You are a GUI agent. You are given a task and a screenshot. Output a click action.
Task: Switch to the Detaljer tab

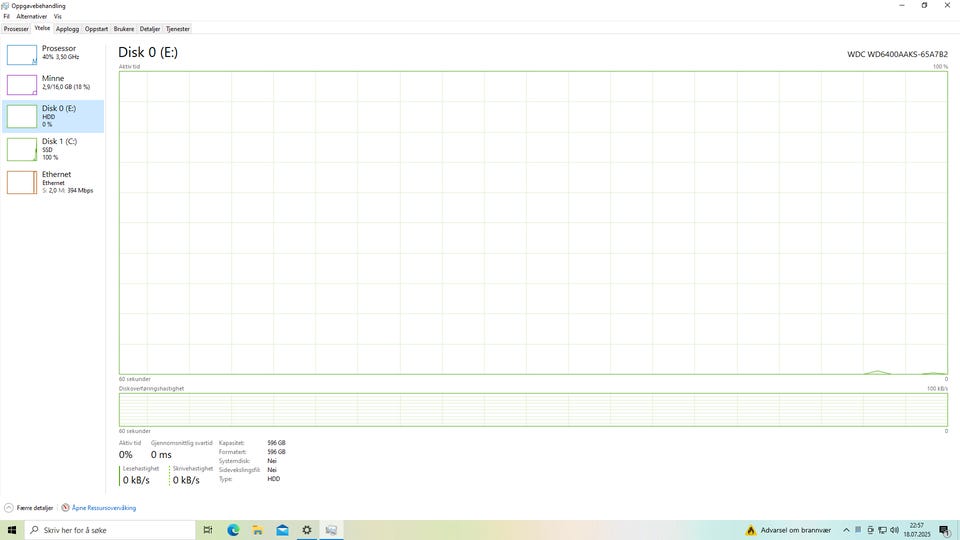(x=149, y=29)
